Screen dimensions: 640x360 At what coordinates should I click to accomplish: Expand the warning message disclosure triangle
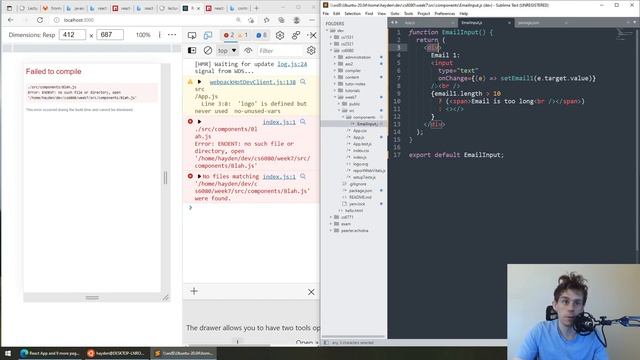pos(200,82)
